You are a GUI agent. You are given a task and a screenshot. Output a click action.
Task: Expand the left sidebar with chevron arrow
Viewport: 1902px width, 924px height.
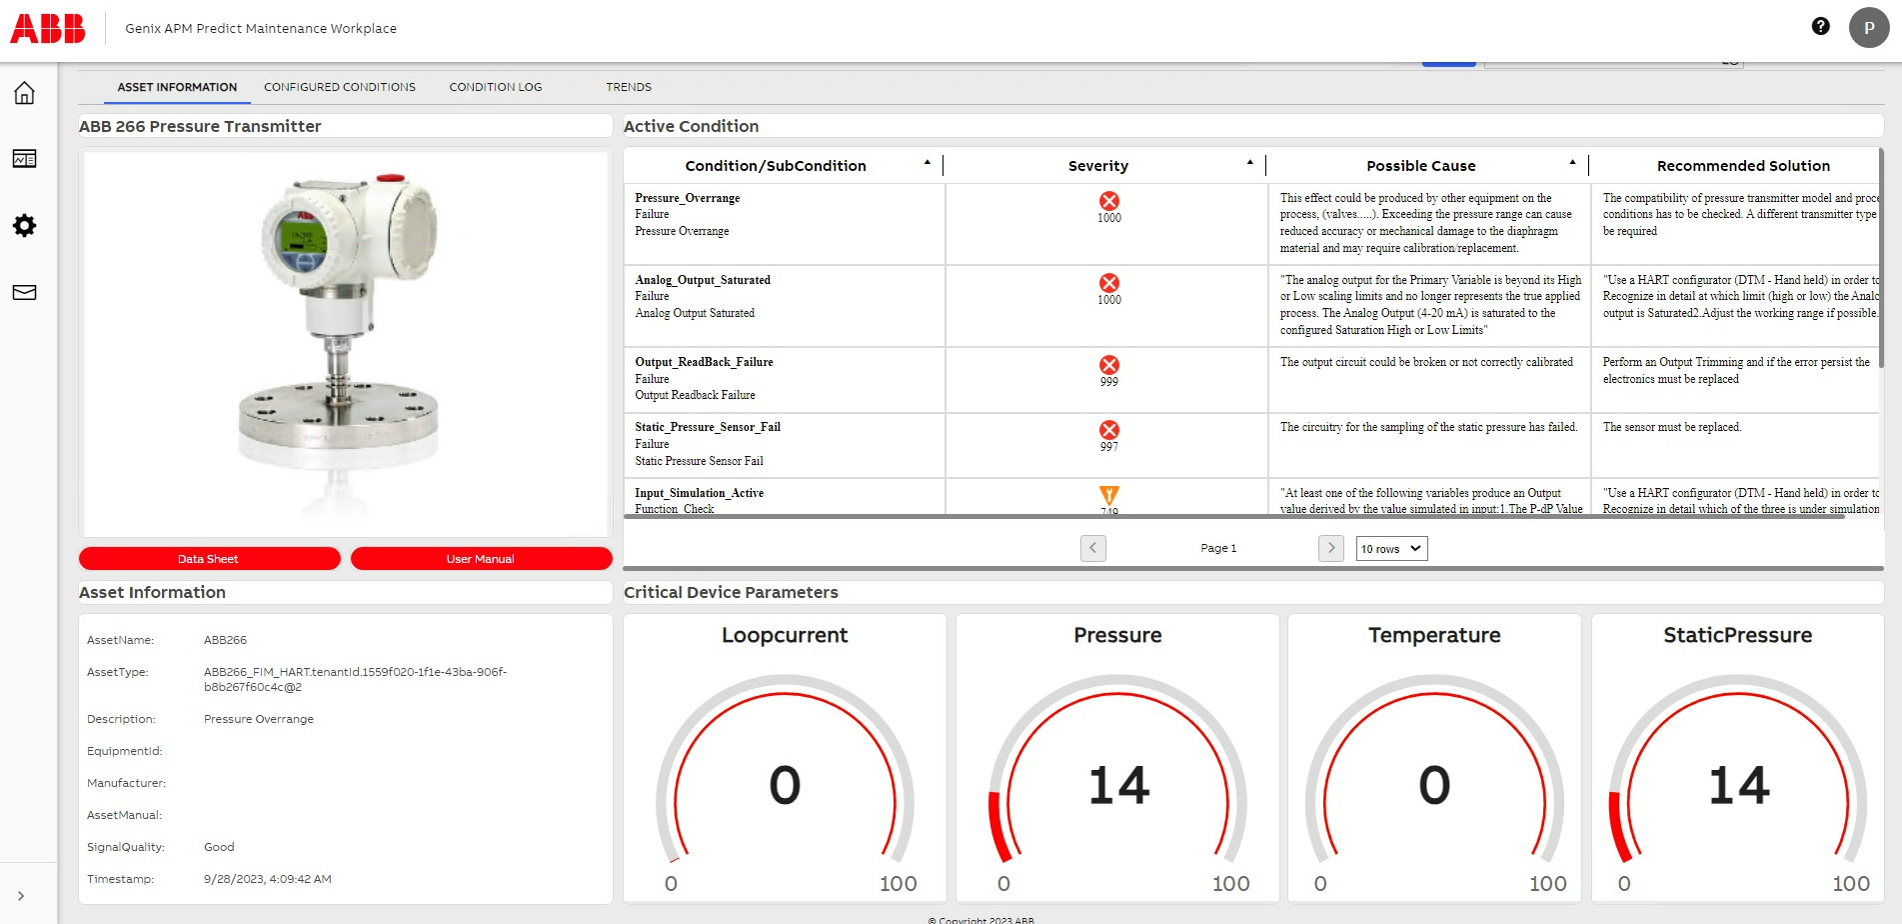tap(21, 896)
